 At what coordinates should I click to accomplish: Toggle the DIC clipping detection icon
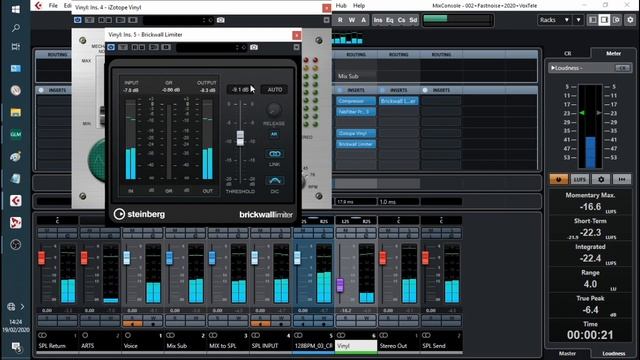pyautogui.click(x=275, y=180)
